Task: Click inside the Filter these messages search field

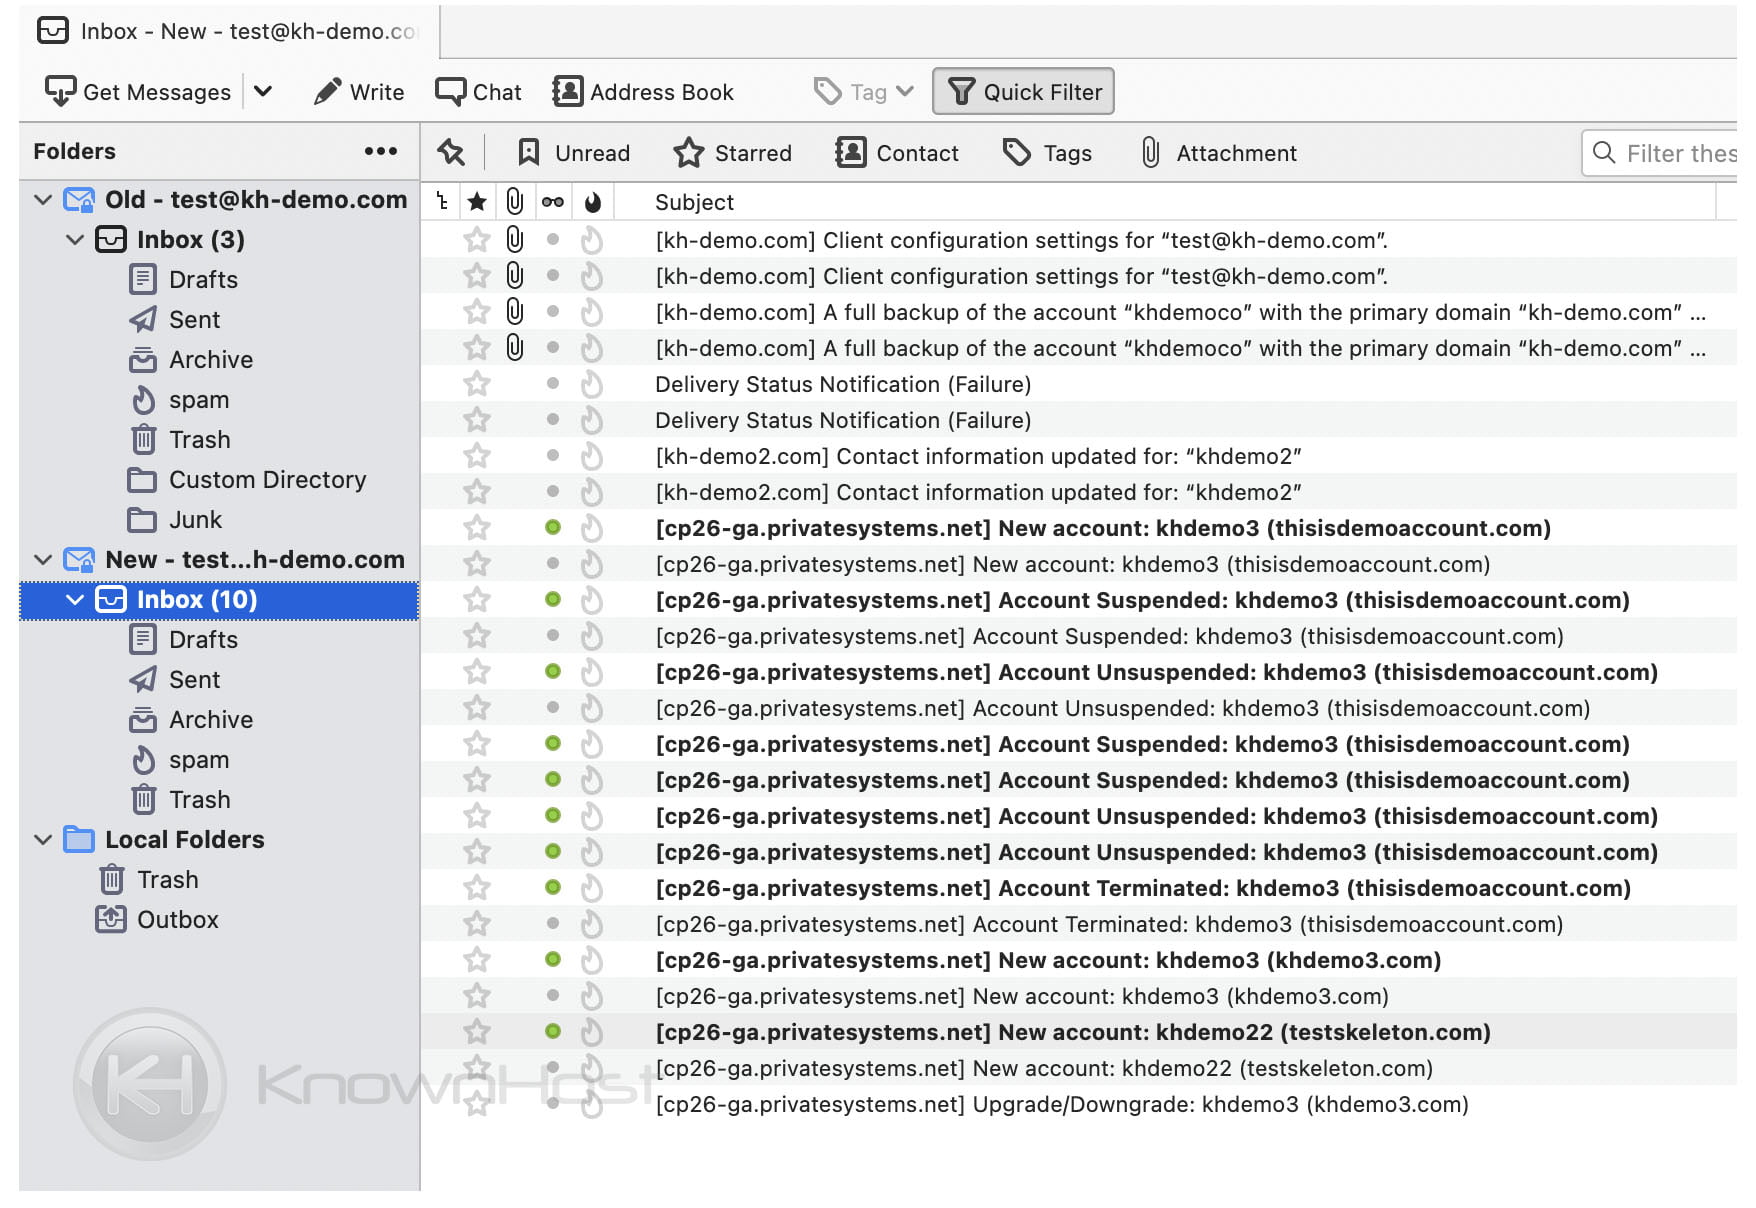Action: (x=1670, y=153)
